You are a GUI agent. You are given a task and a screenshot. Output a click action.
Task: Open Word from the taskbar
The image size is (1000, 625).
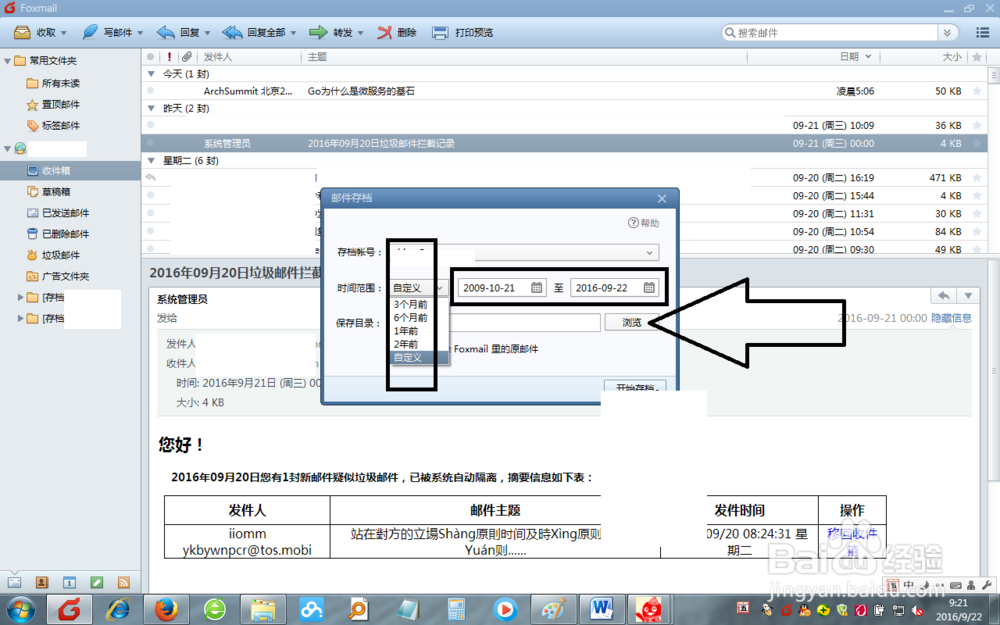(x=601, y=610)
